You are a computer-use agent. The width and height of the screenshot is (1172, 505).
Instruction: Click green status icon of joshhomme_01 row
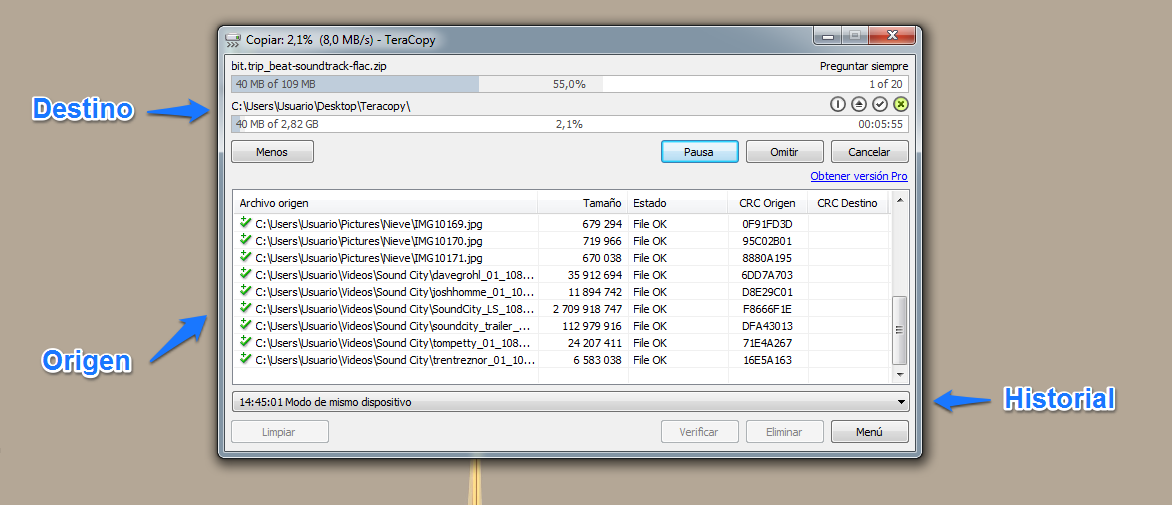(x=245, y=291)
